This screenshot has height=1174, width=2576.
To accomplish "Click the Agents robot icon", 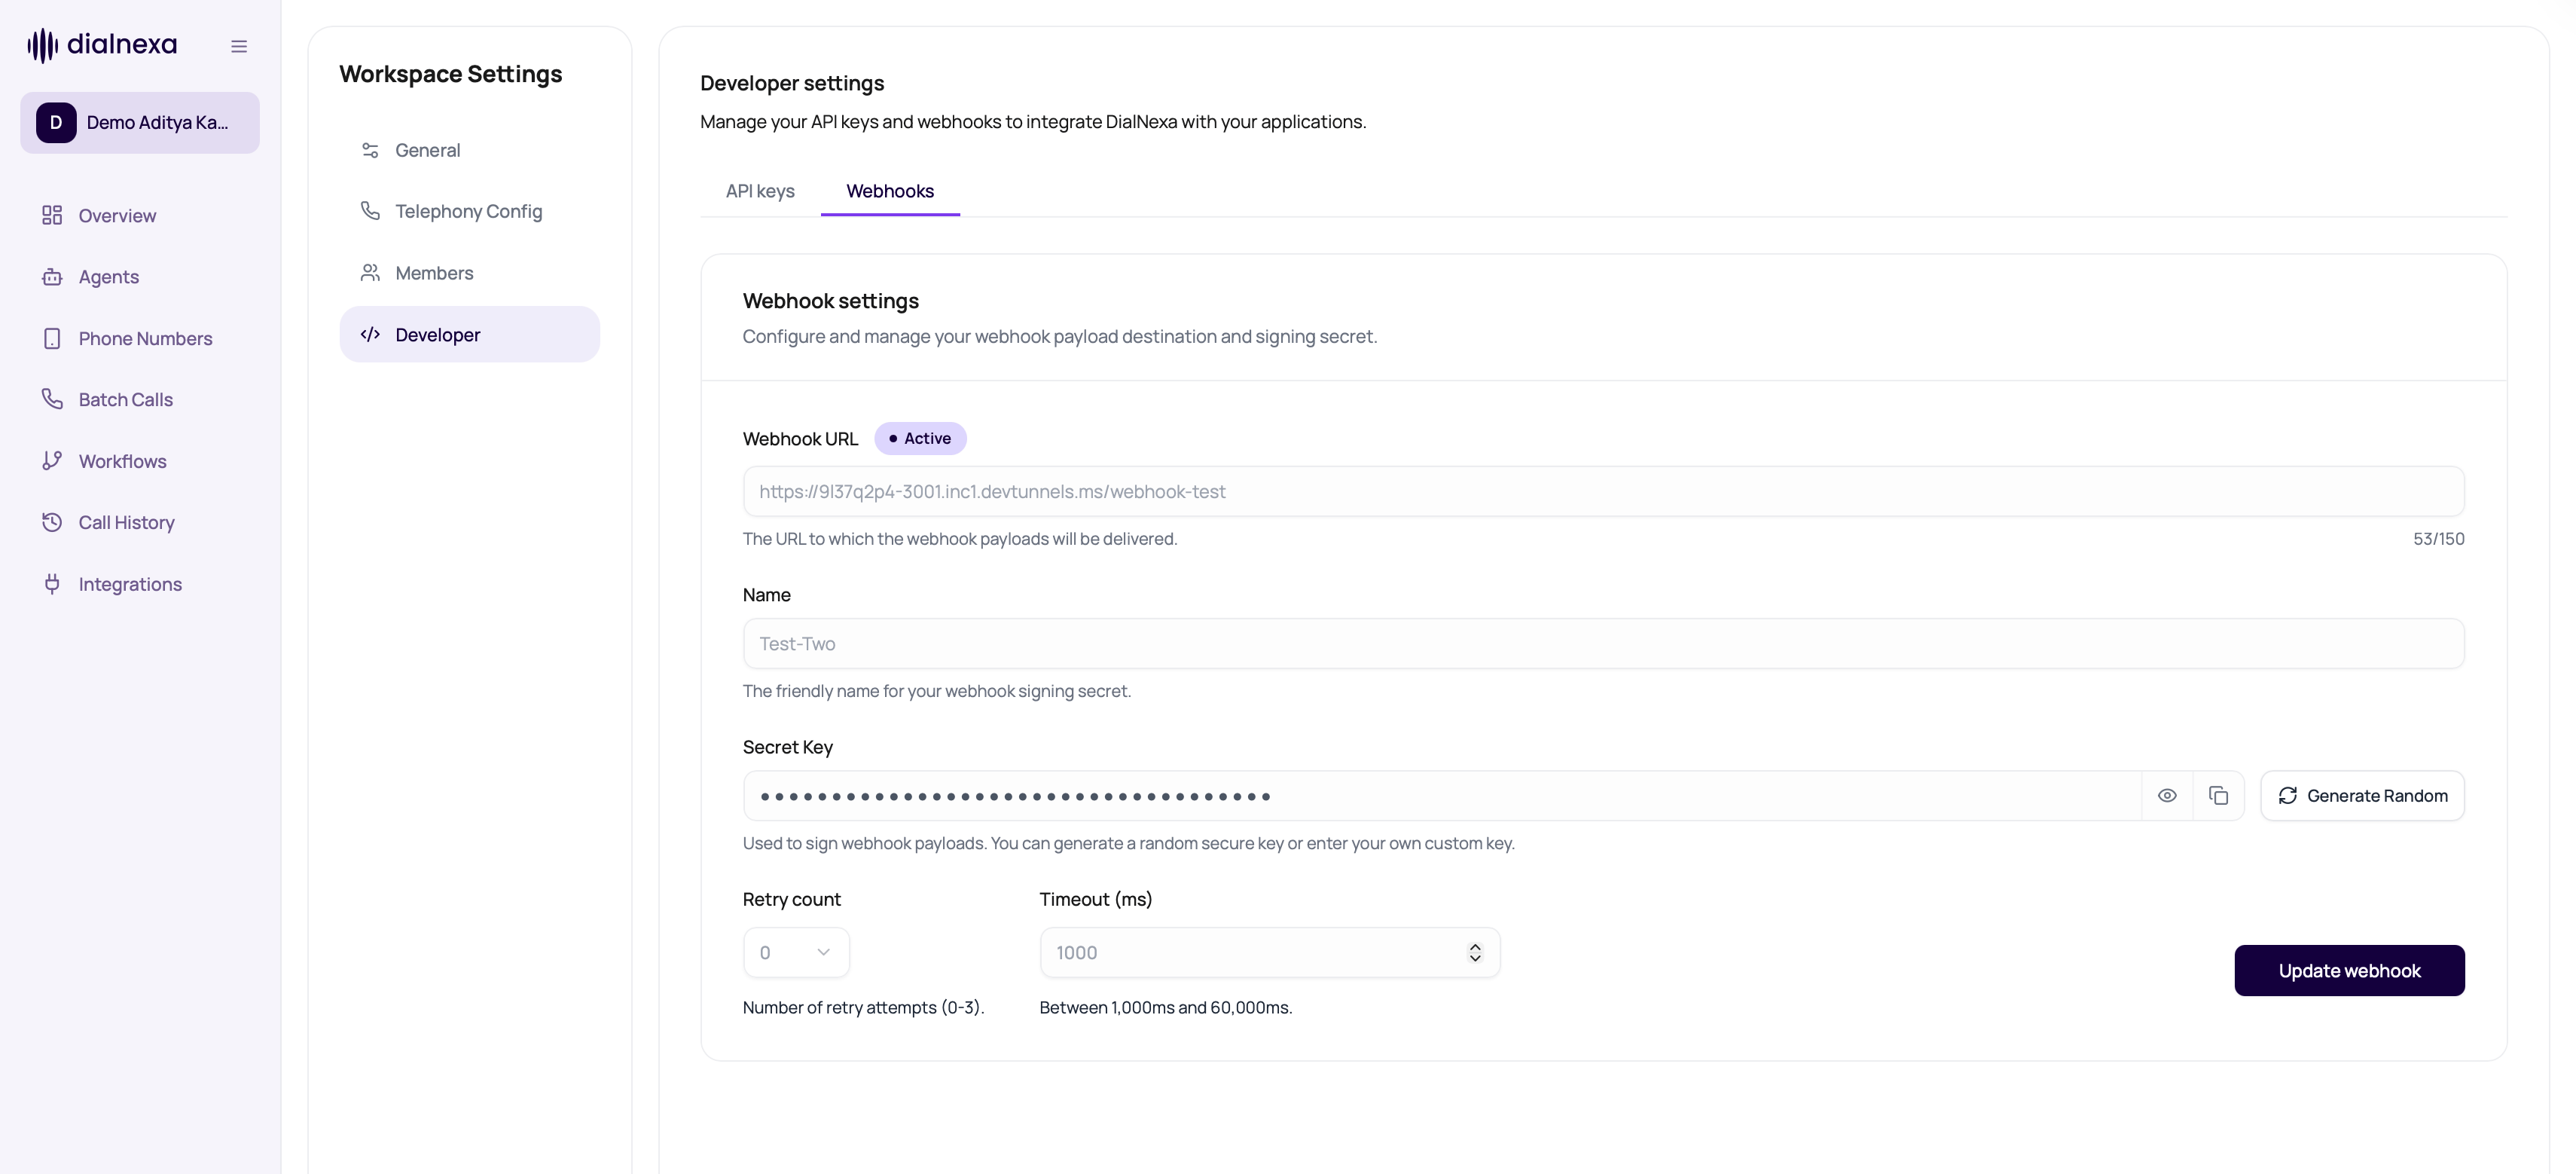I will click(52, 277).
